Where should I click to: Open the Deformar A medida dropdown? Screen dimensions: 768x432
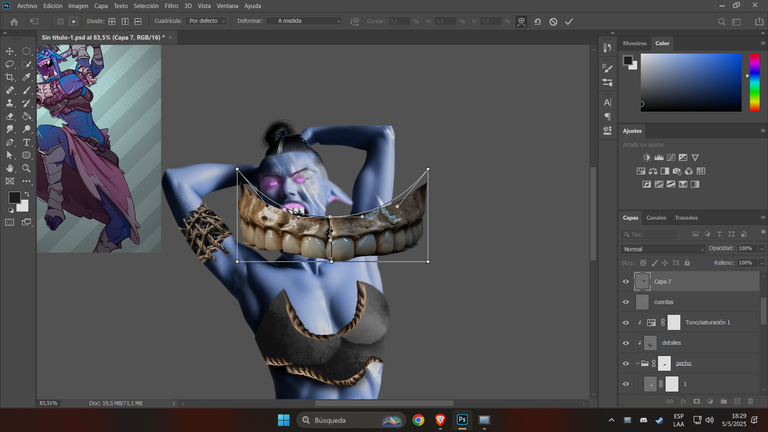click(x=304, y=21)
